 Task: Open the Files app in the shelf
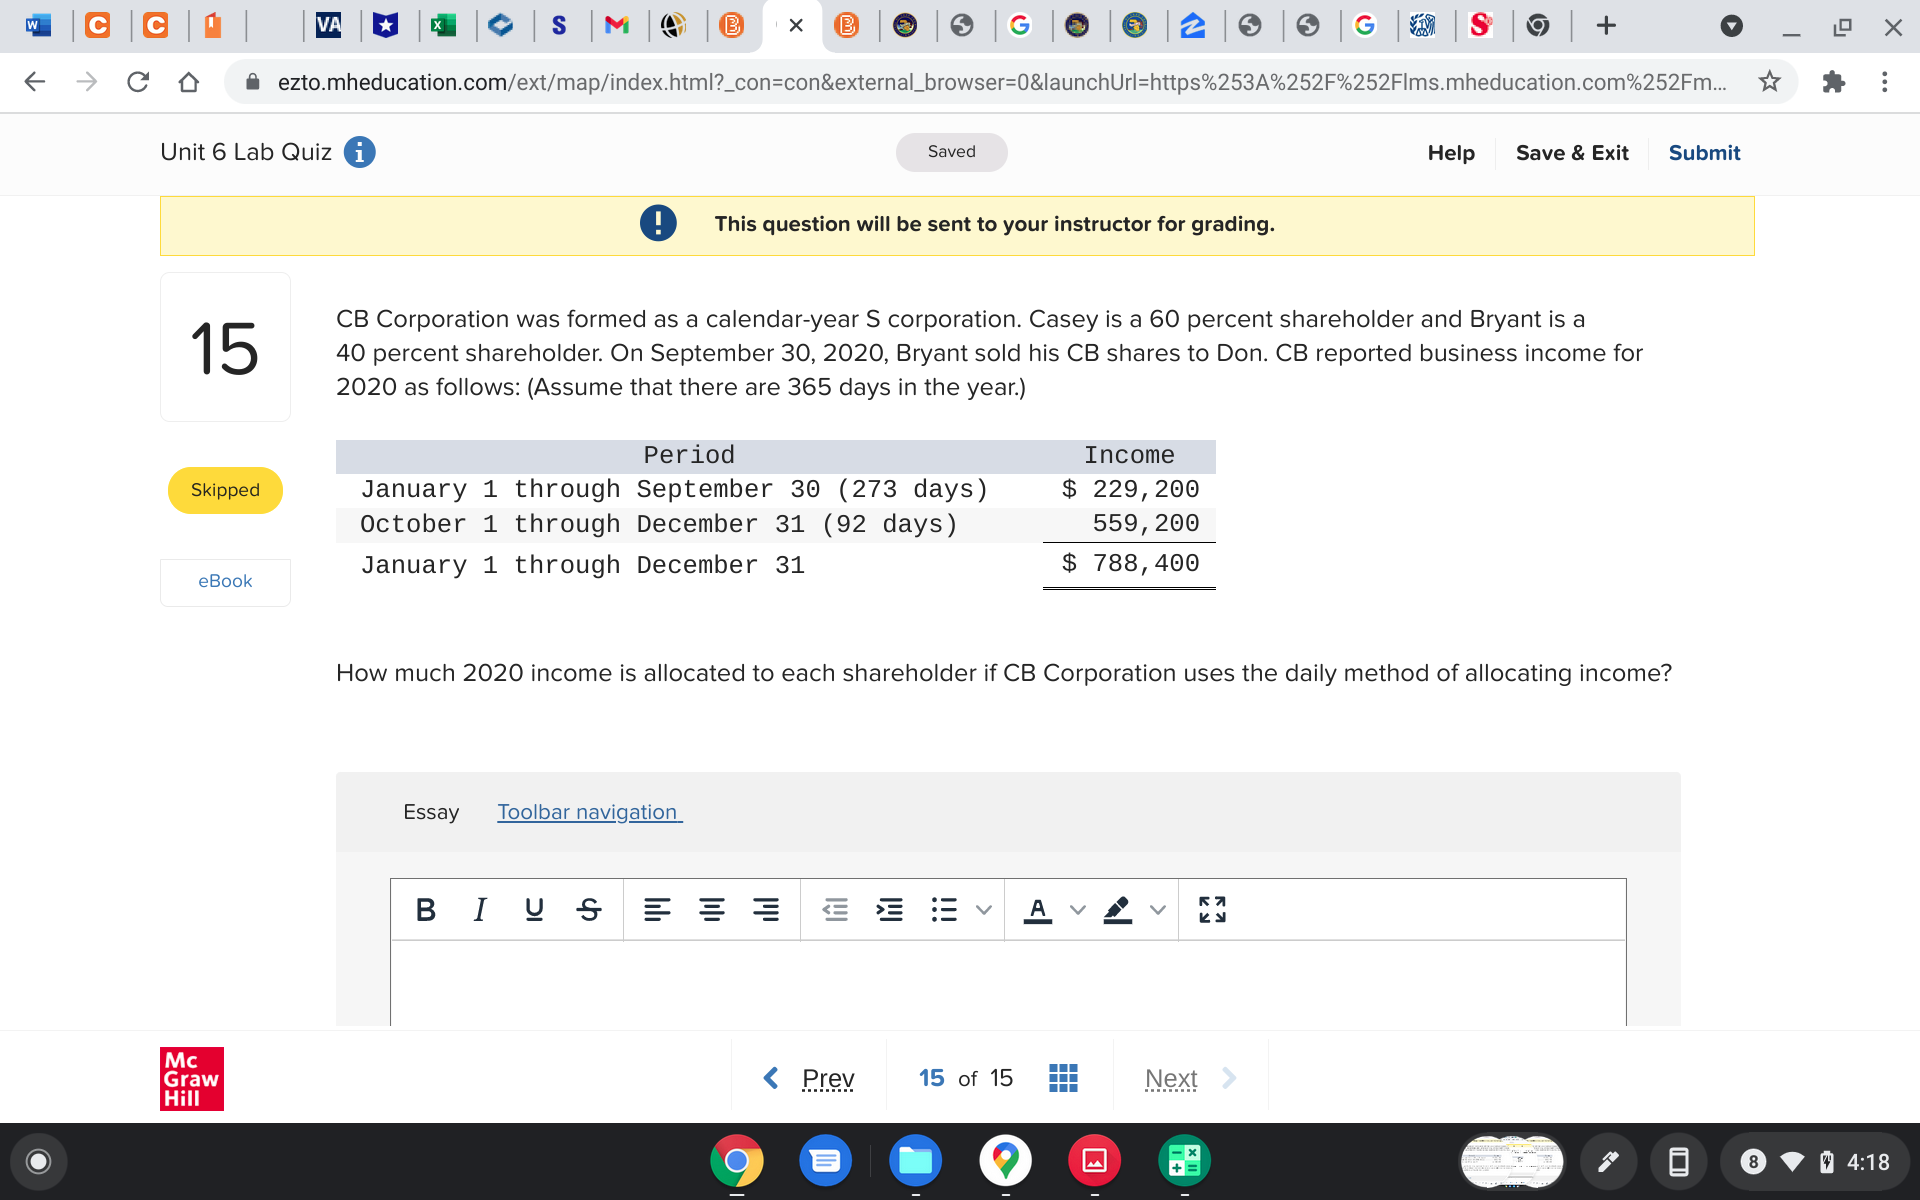[x=914, y=1161]
